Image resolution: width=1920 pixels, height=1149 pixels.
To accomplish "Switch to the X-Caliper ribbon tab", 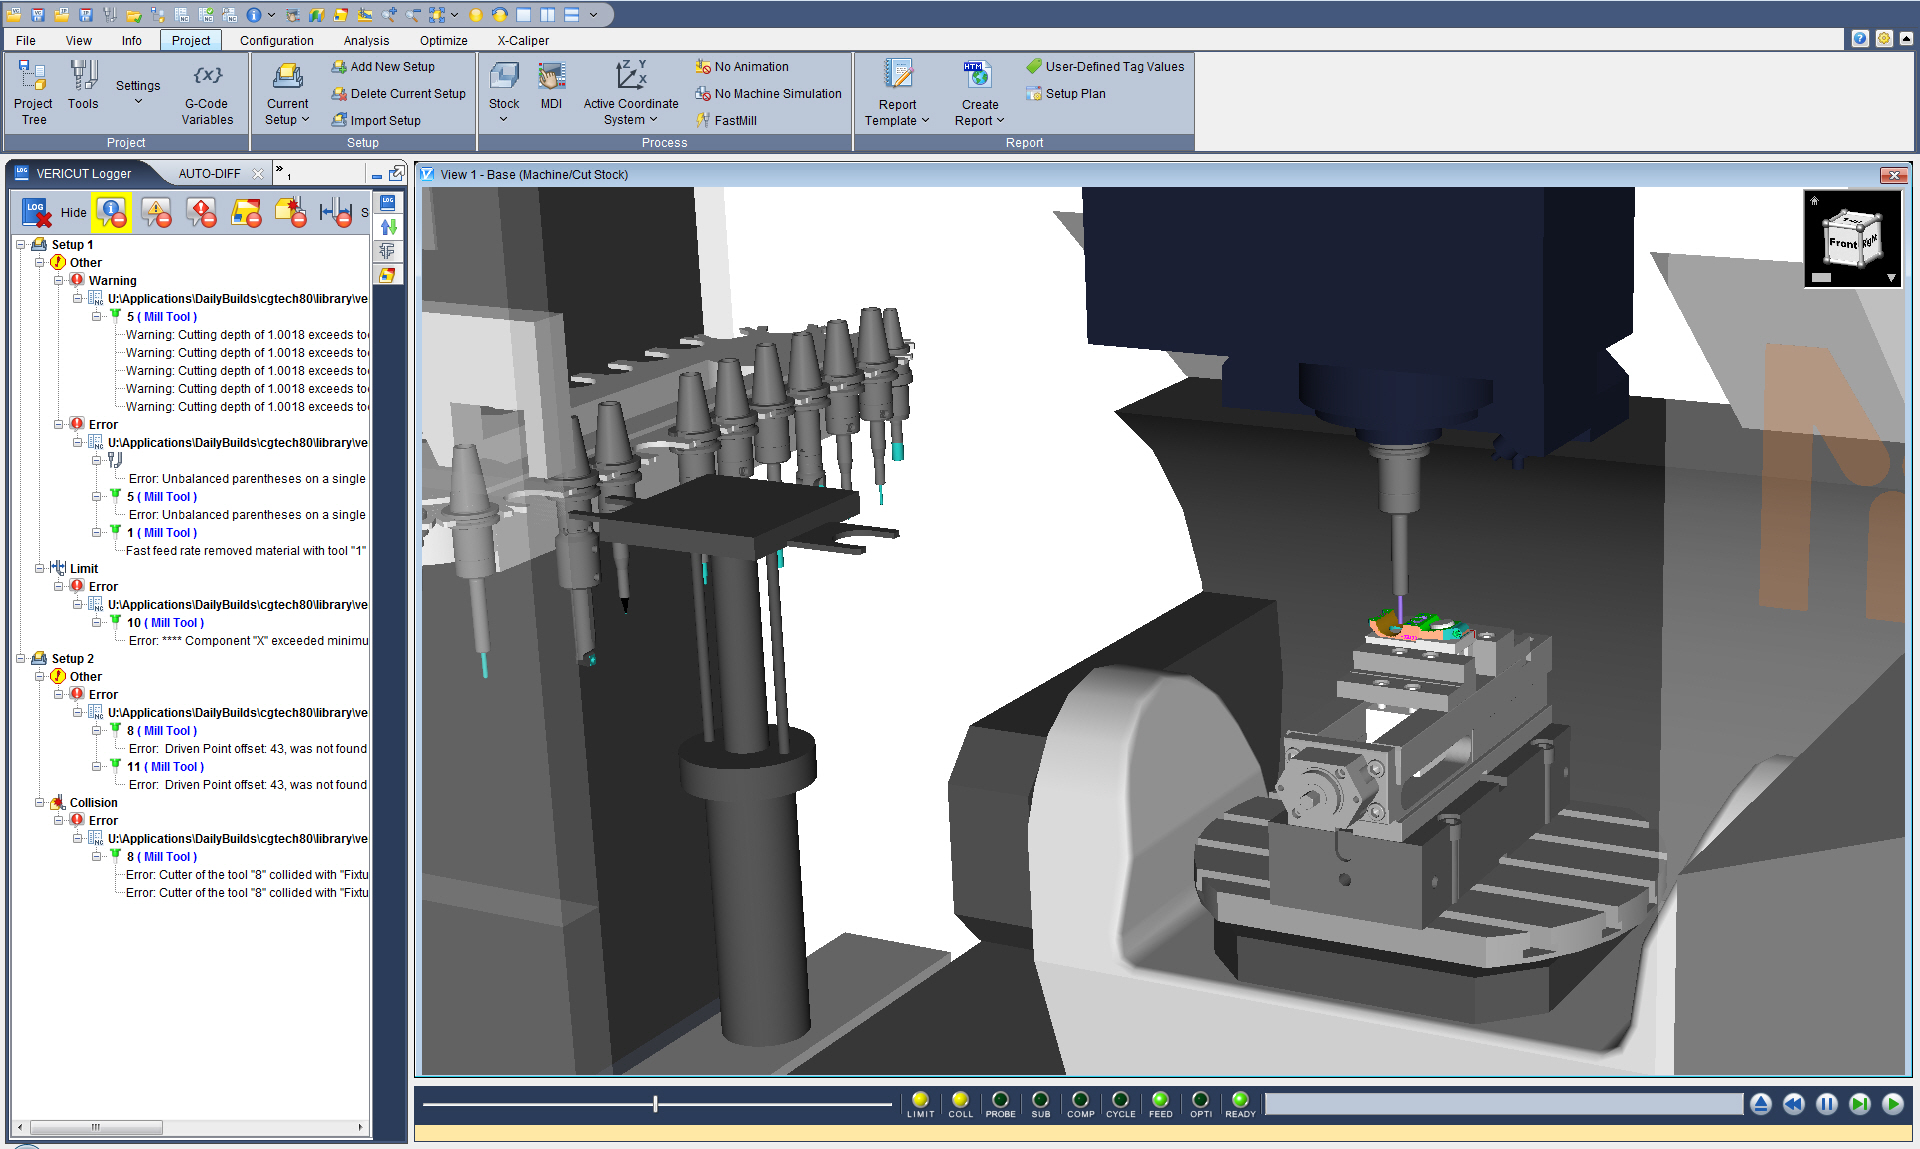I will (x=523, y=41).
